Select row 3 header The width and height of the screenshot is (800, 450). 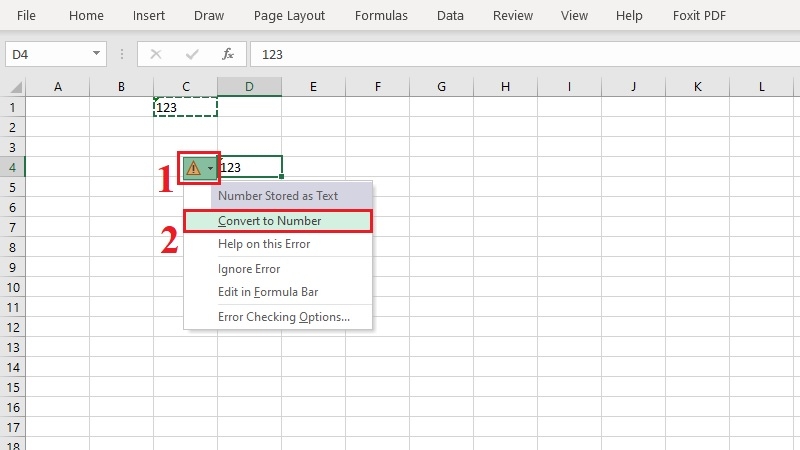(13, 147)
